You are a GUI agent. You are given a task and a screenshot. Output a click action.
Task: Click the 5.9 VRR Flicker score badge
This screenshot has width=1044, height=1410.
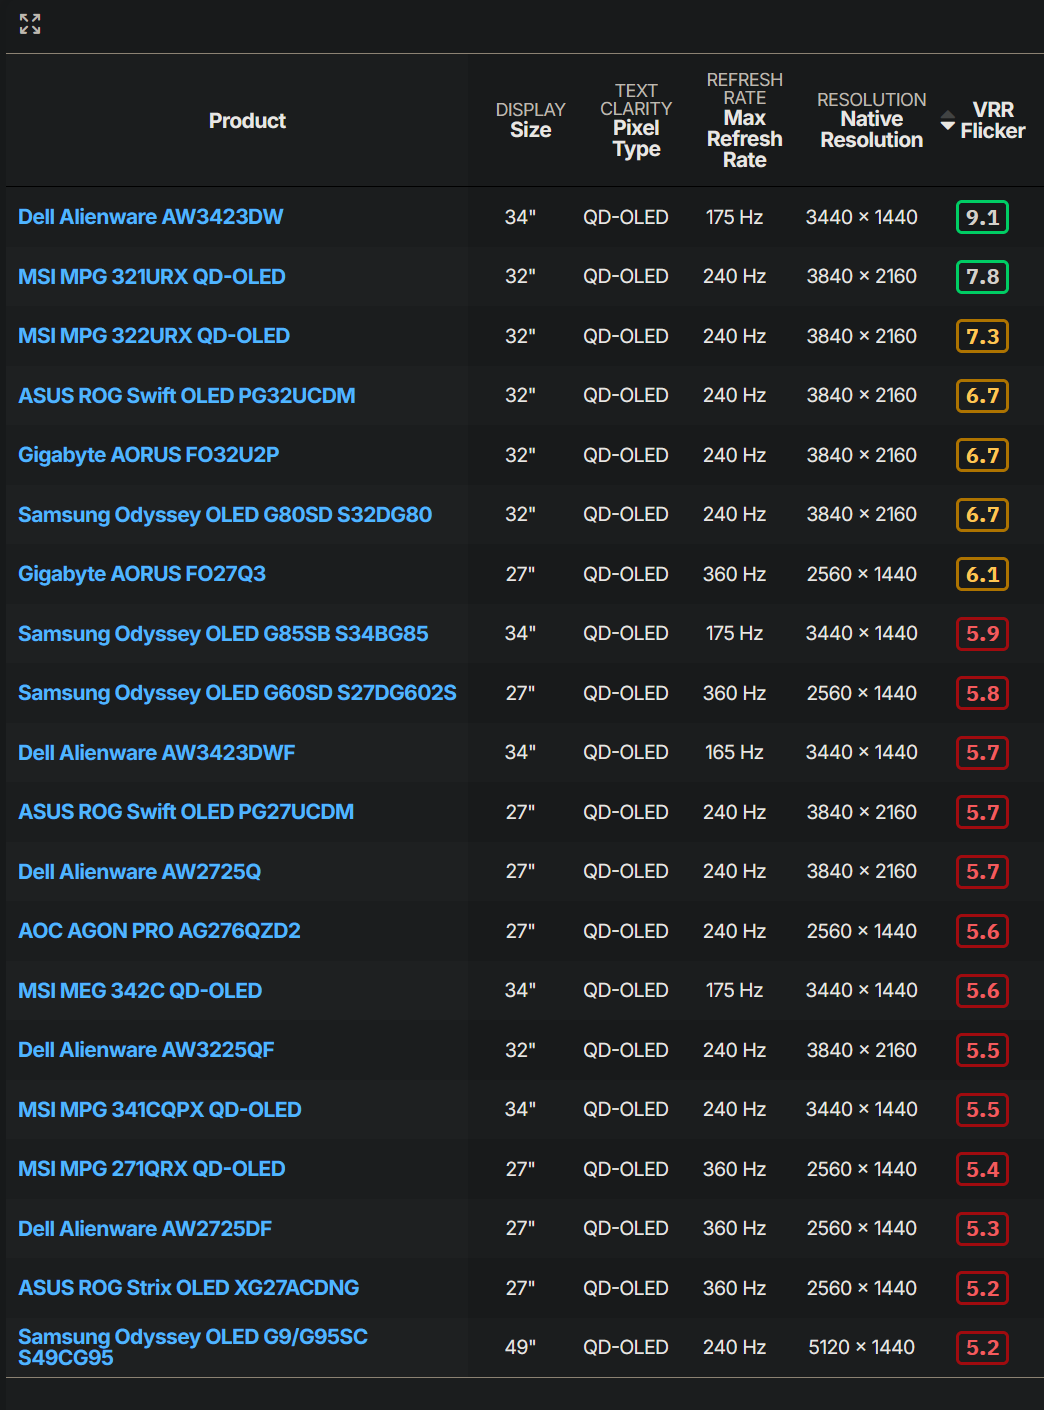[982, 634]
